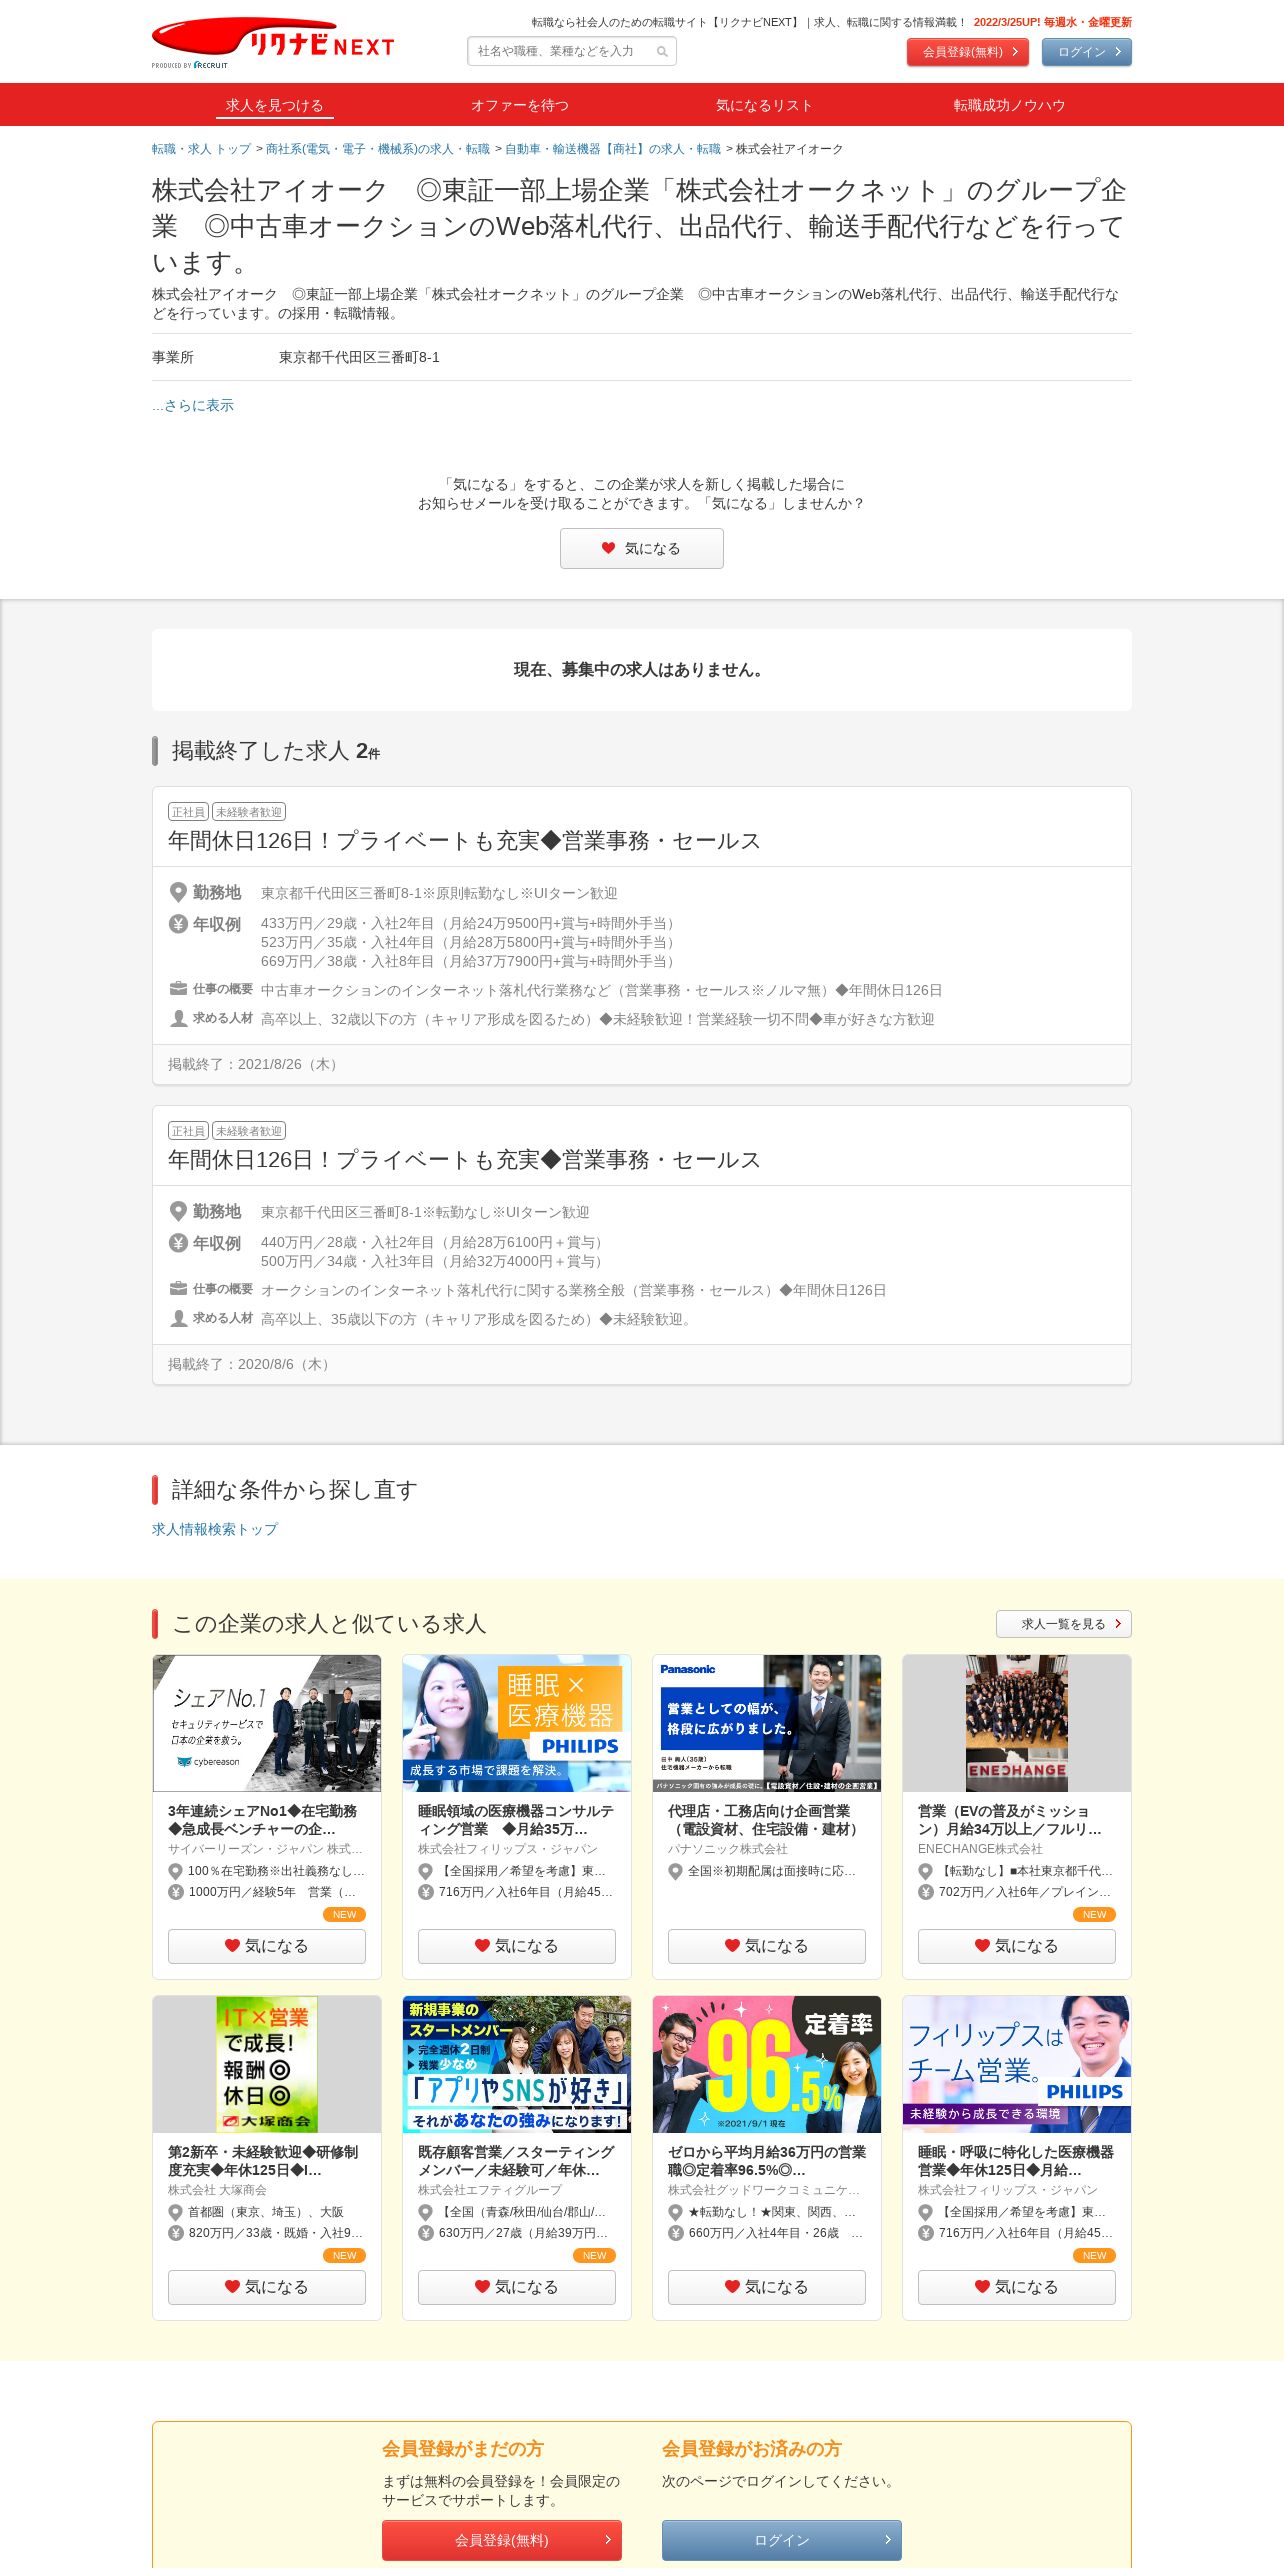Open the 定着率96.5% thumbnail
The height and width of the screenshot is (2568, 1284).
tap(767, 2064)
